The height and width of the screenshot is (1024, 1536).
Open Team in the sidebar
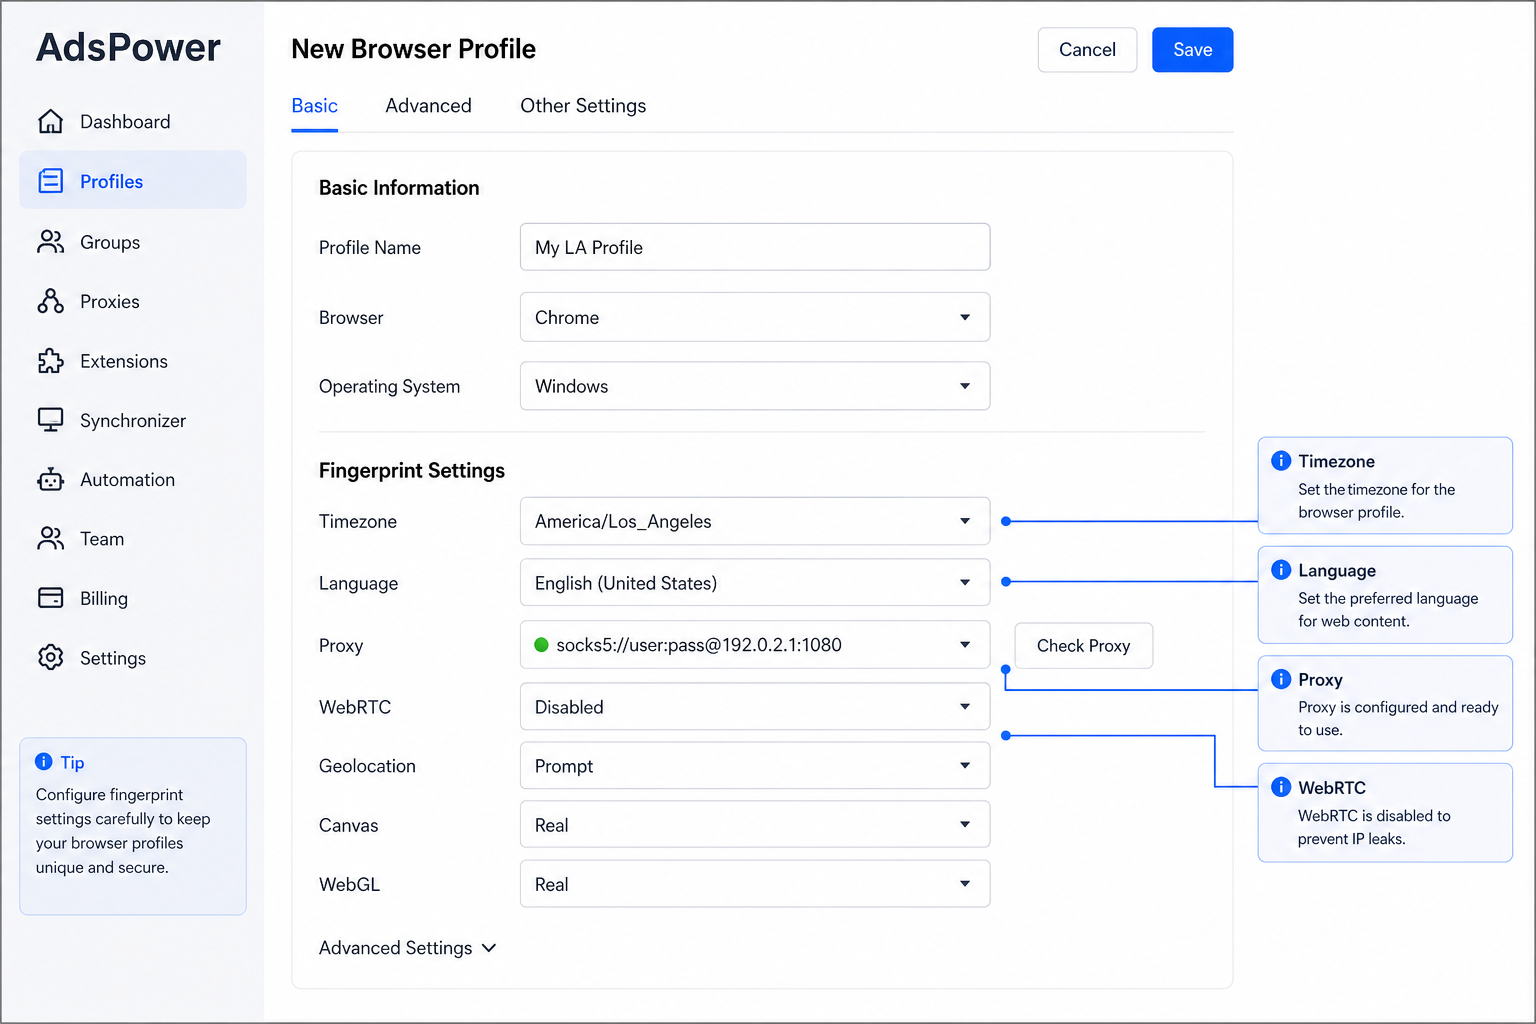click(133, 539)
